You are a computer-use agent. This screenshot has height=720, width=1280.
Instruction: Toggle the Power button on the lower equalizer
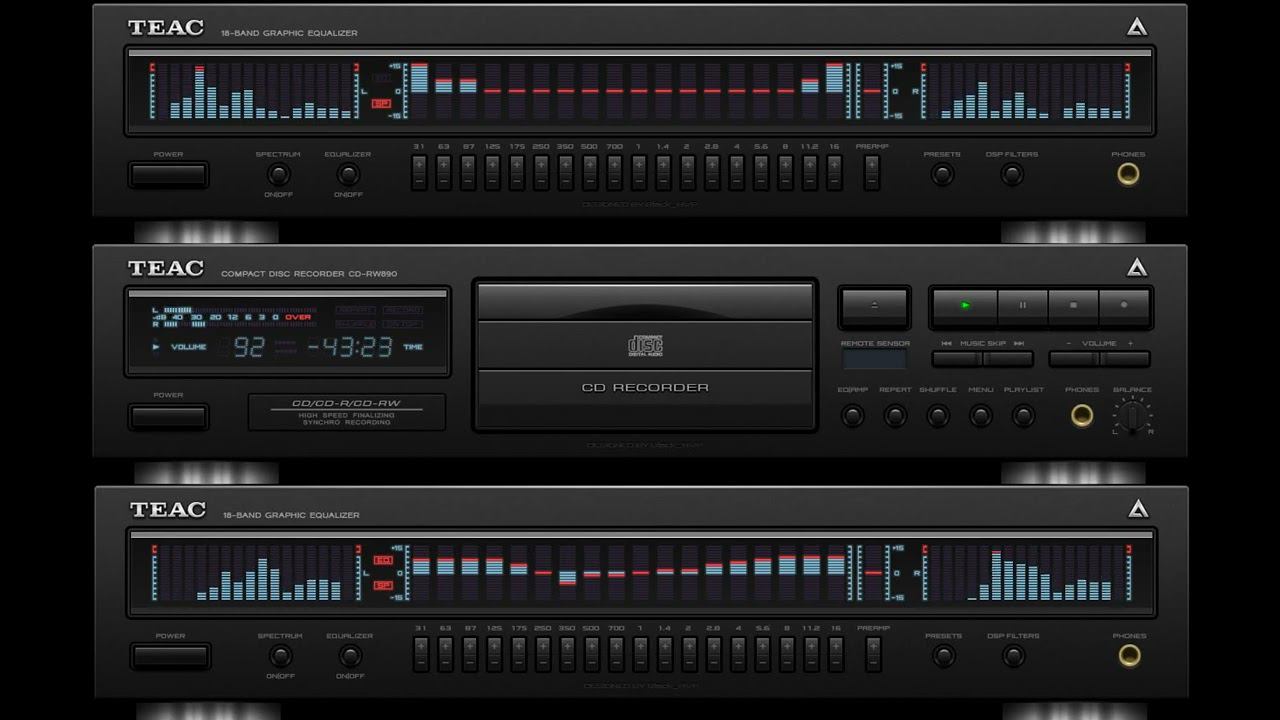pos(170,656)
